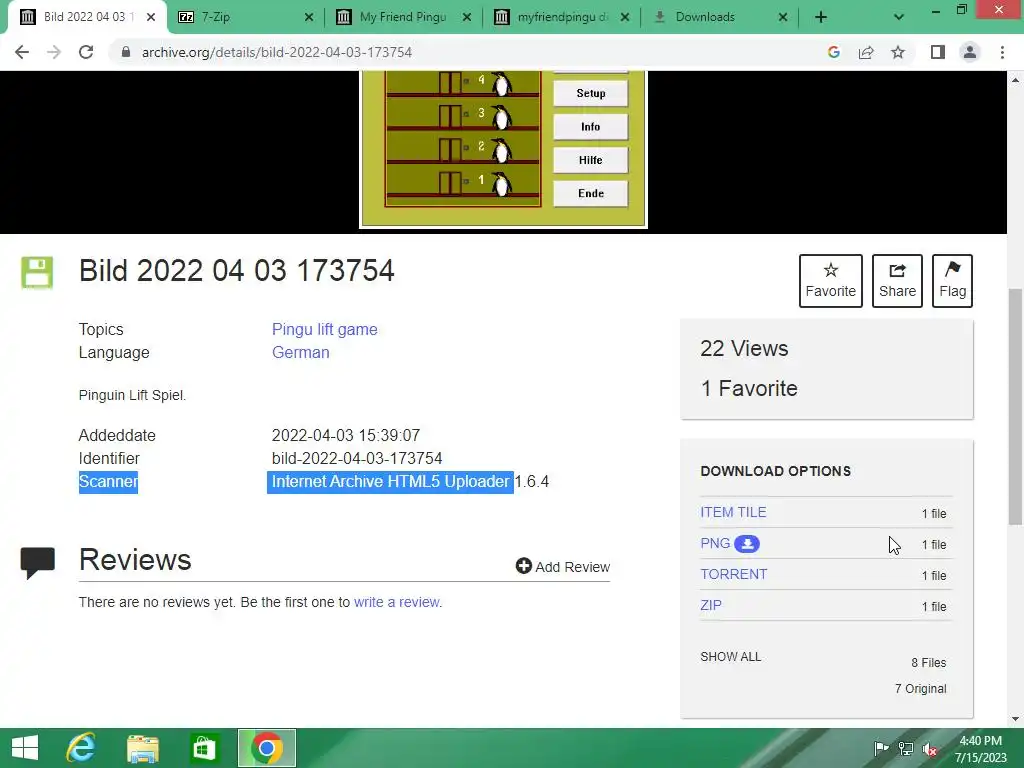
Task: Open Windows Store from taskbar
Action: pyautogui.click(x=204, y=748)
